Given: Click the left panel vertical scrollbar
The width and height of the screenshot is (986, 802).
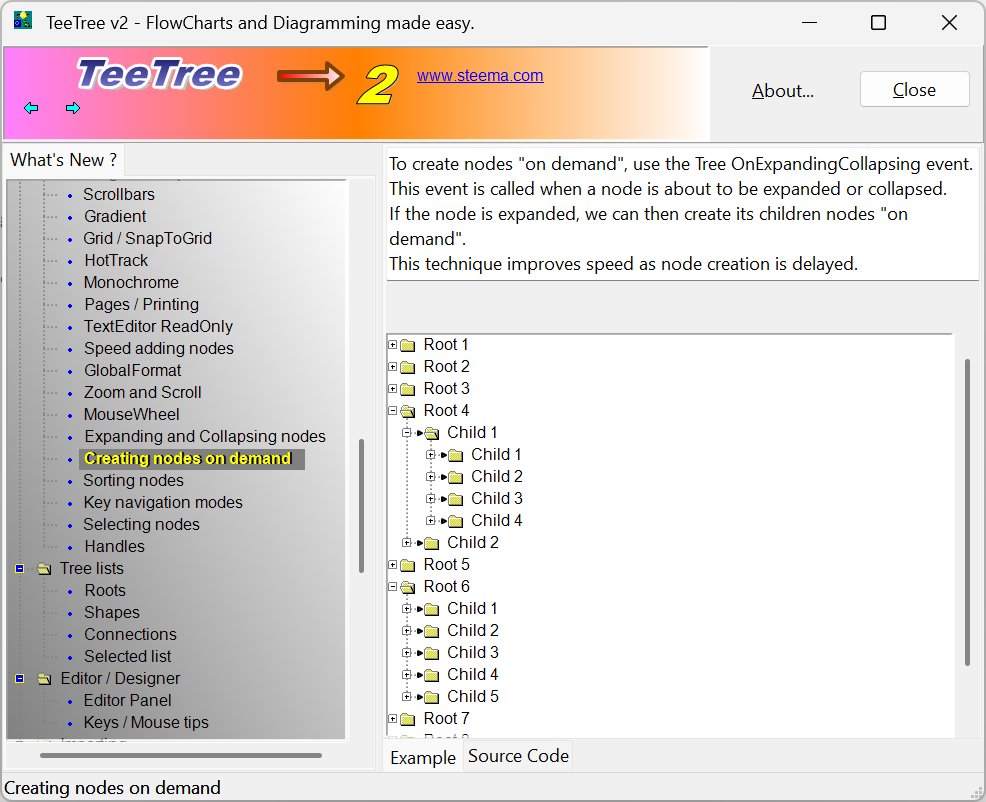Looking at the screenshot, I should (362, 506).
